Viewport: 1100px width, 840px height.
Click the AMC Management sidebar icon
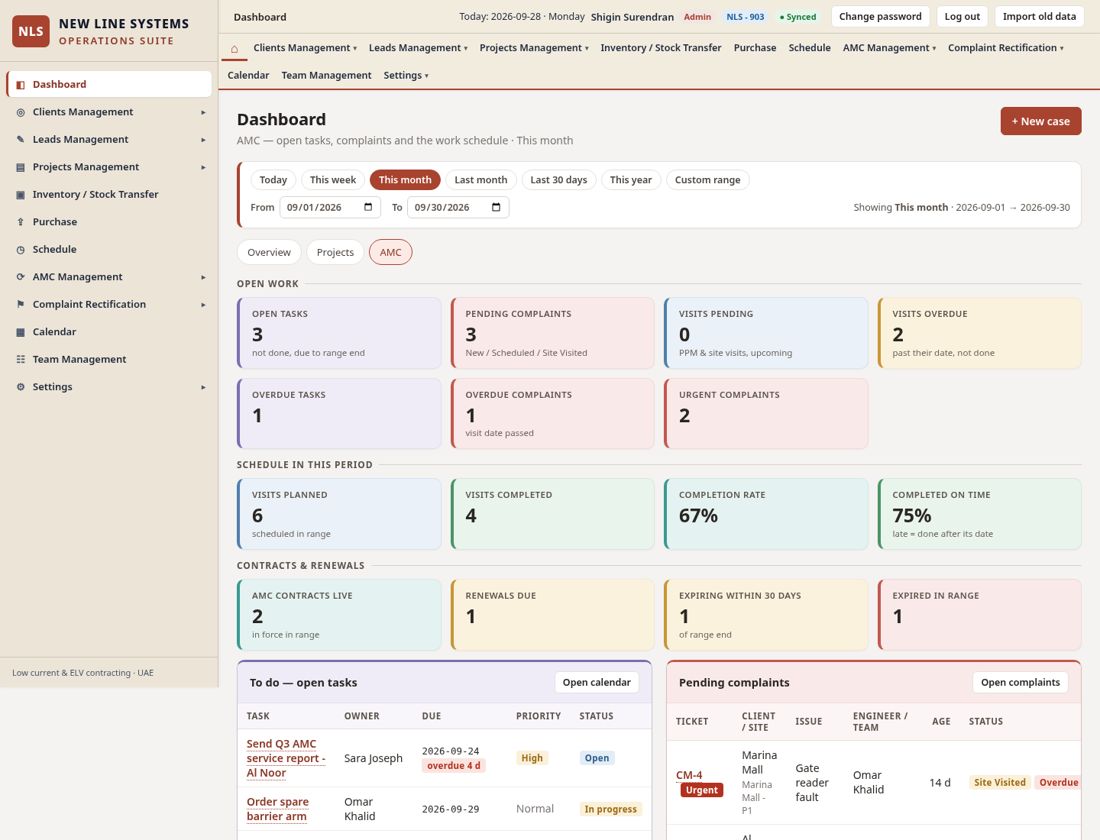[20, 277]
